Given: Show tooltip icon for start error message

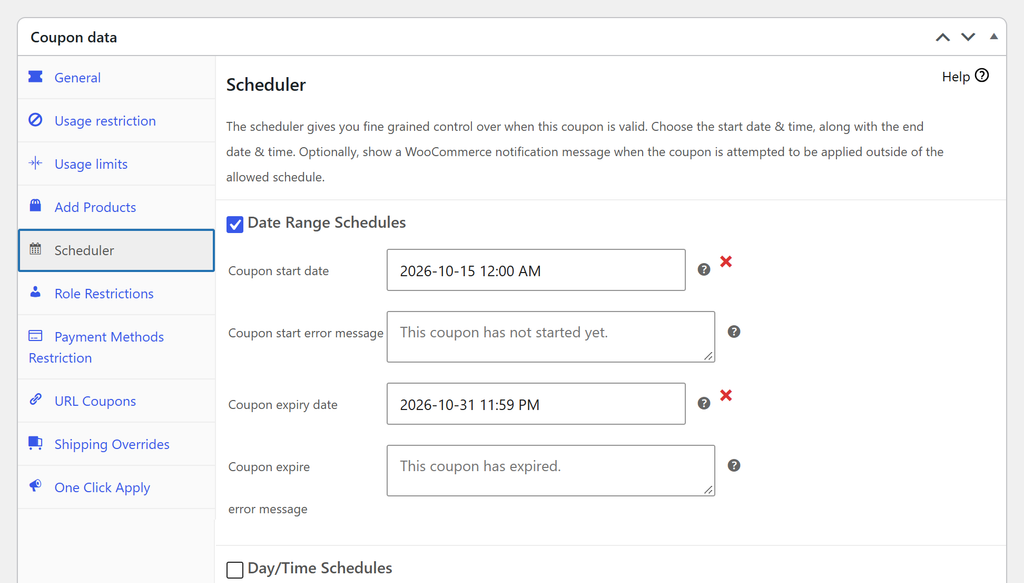Looking at the screenshot, I should [x=733, y=332].
